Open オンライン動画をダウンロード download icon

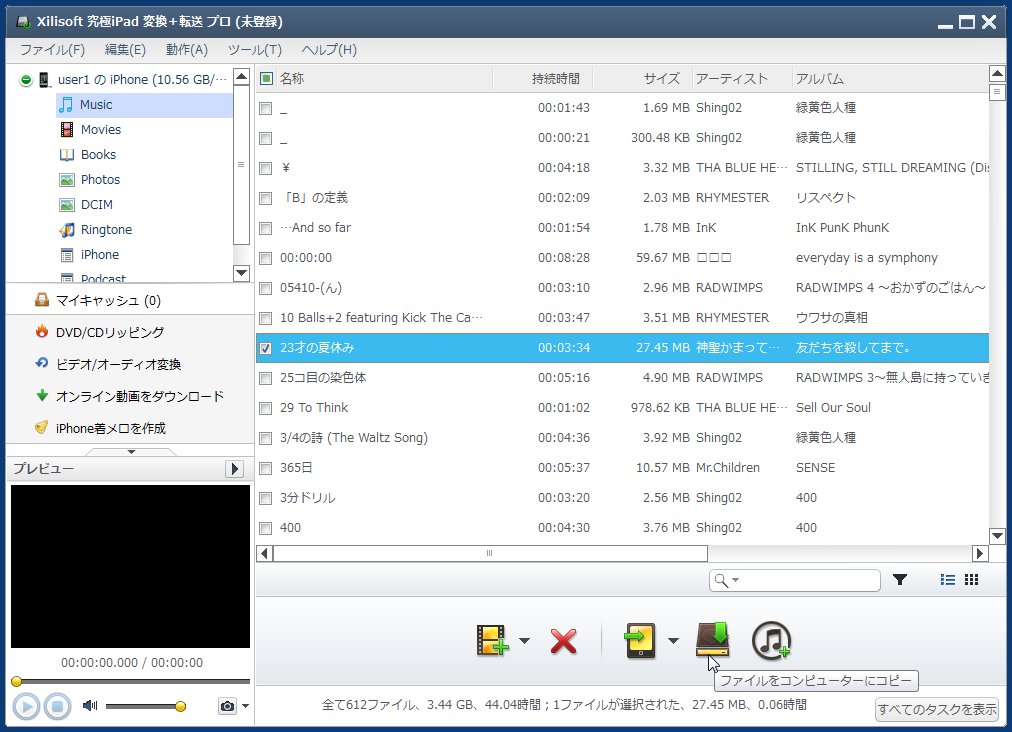pos(42,395)
